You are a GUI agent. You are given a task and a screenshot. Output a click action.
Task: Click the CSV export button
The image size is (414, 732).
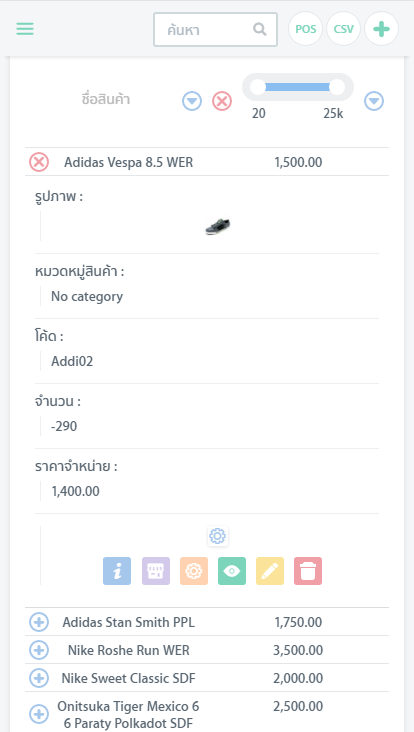point(344,29)
